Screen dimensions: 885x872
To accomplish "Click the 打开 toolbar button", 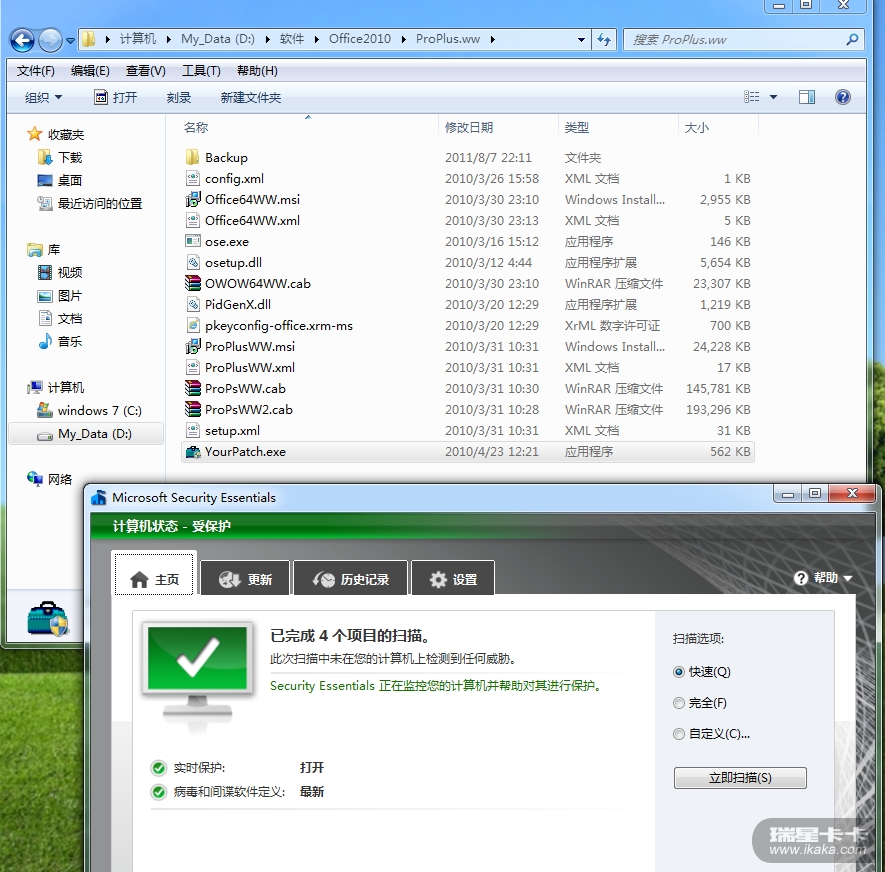I will click(116, 98).
